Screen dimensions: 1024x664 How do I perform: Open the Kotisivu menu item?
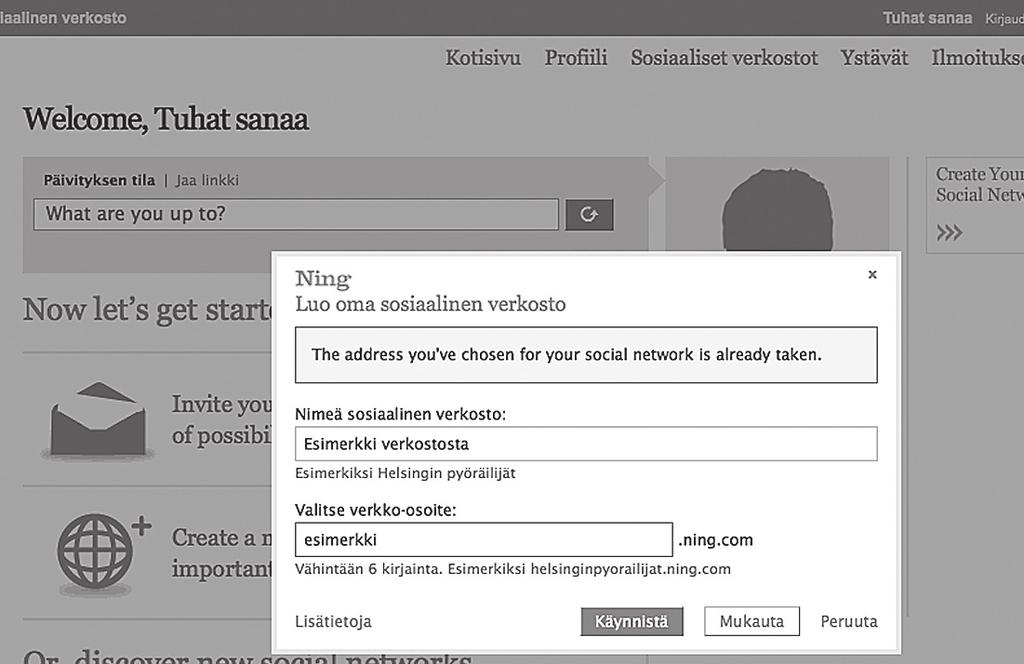pyautogui.click(x=483, y=57)
